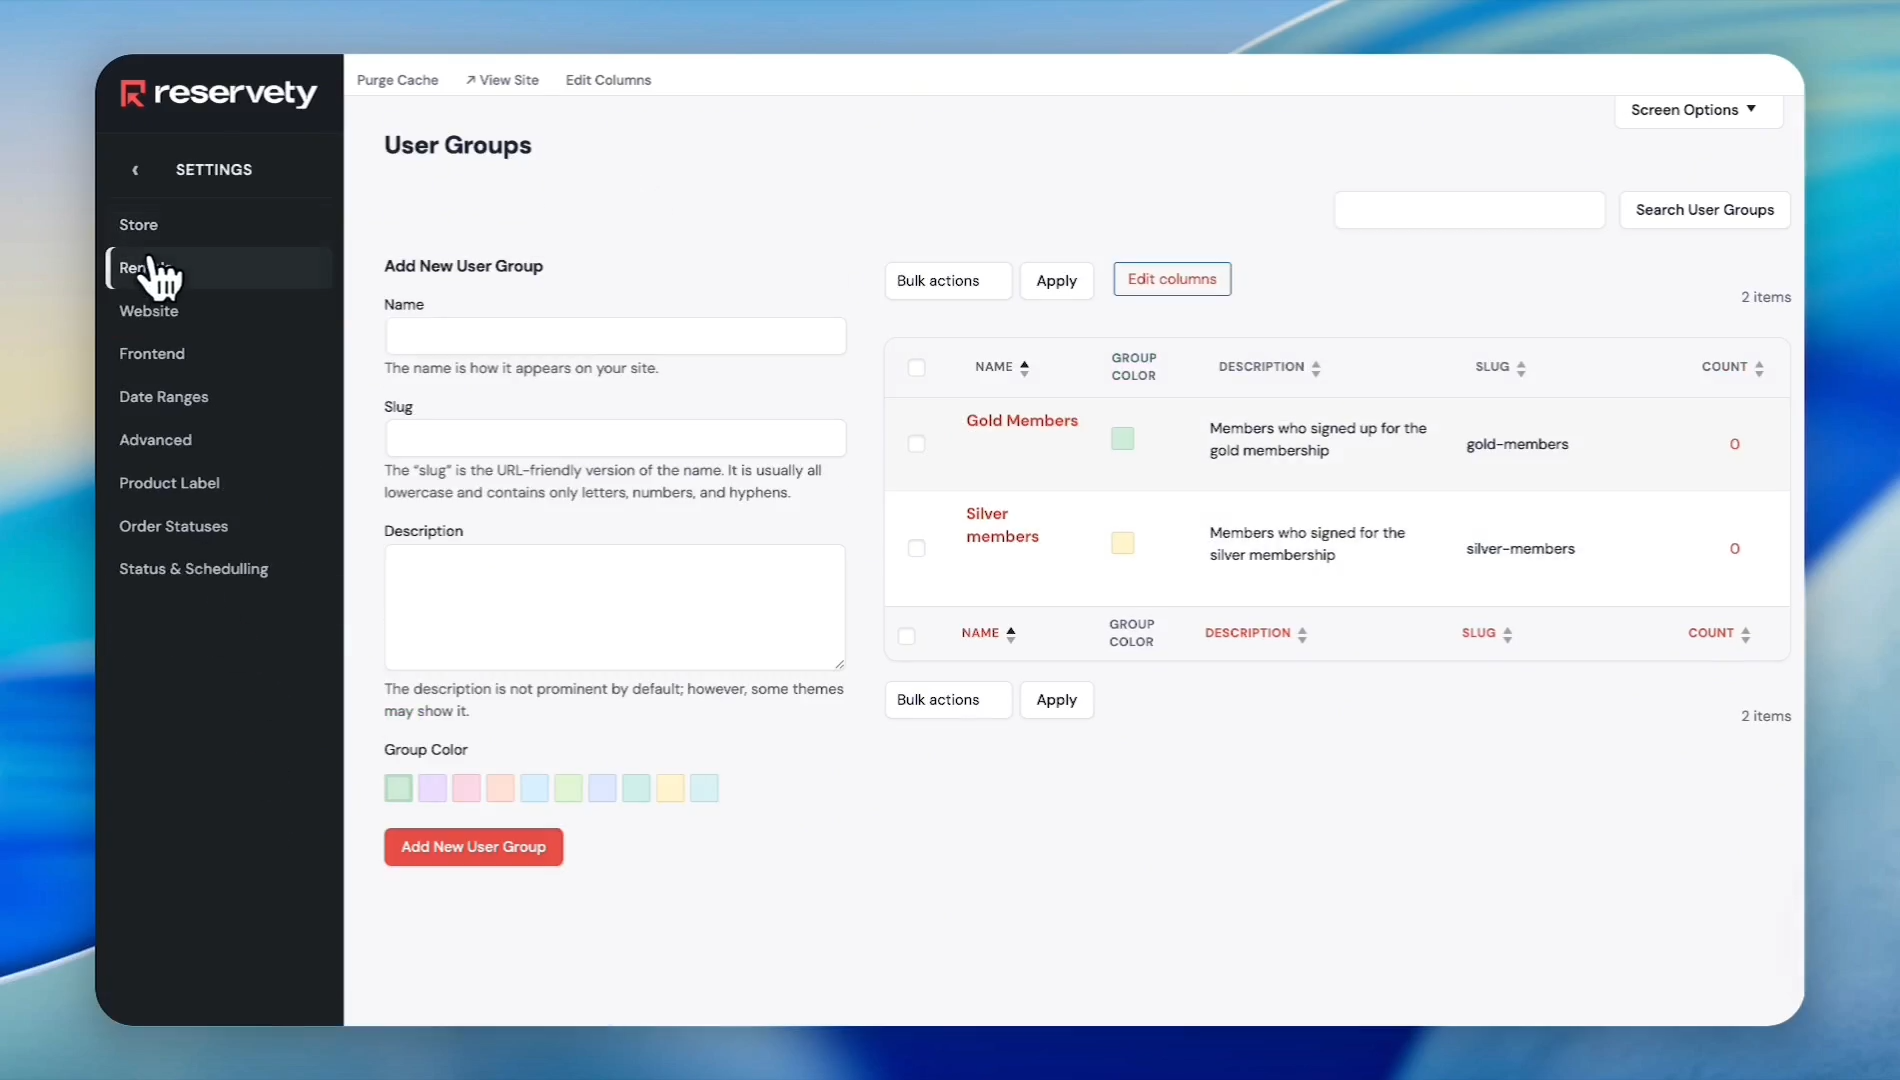Expand the Screen Options dropdown
This screenshot has width=1900, height=1080.
[x=1697, y=110]
